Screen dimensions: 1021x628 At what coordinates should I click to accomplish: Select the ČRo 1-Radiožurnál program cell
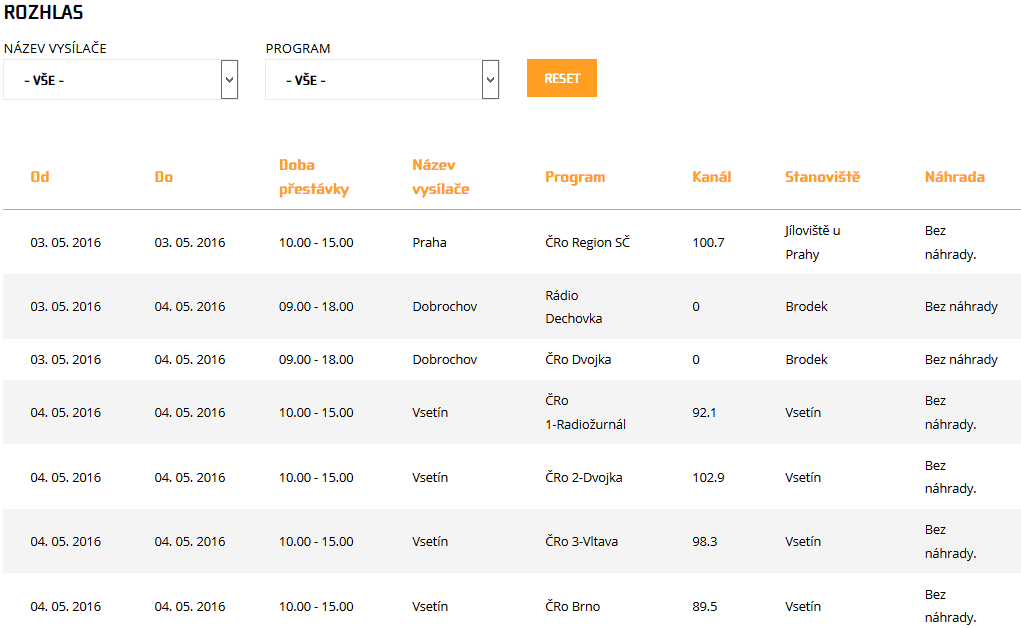(585, 413)
